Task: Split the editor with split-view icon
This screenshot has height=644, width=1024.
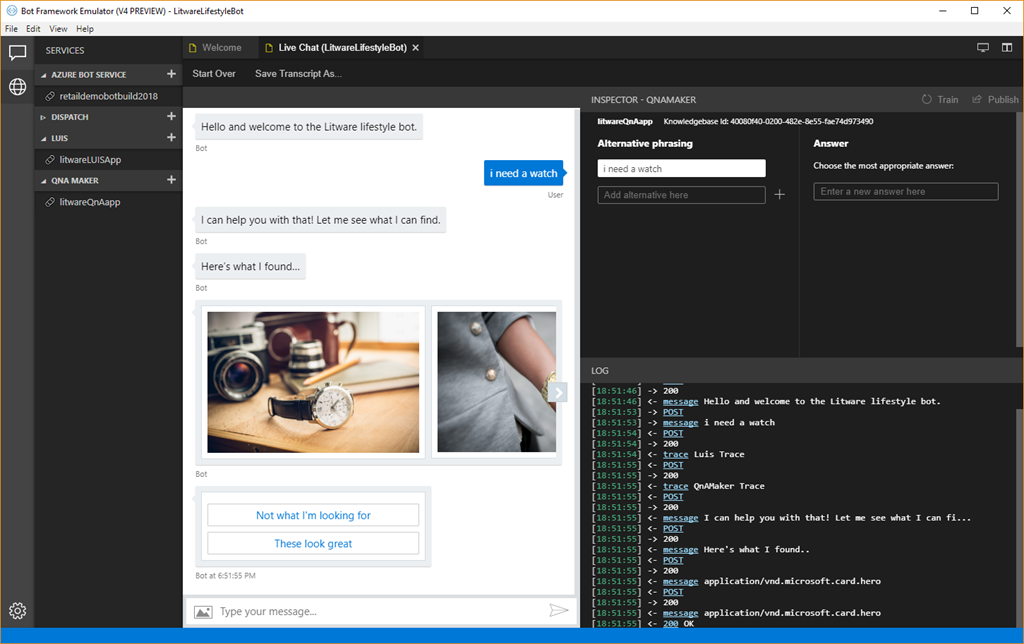Action: tap(1007, 47)
